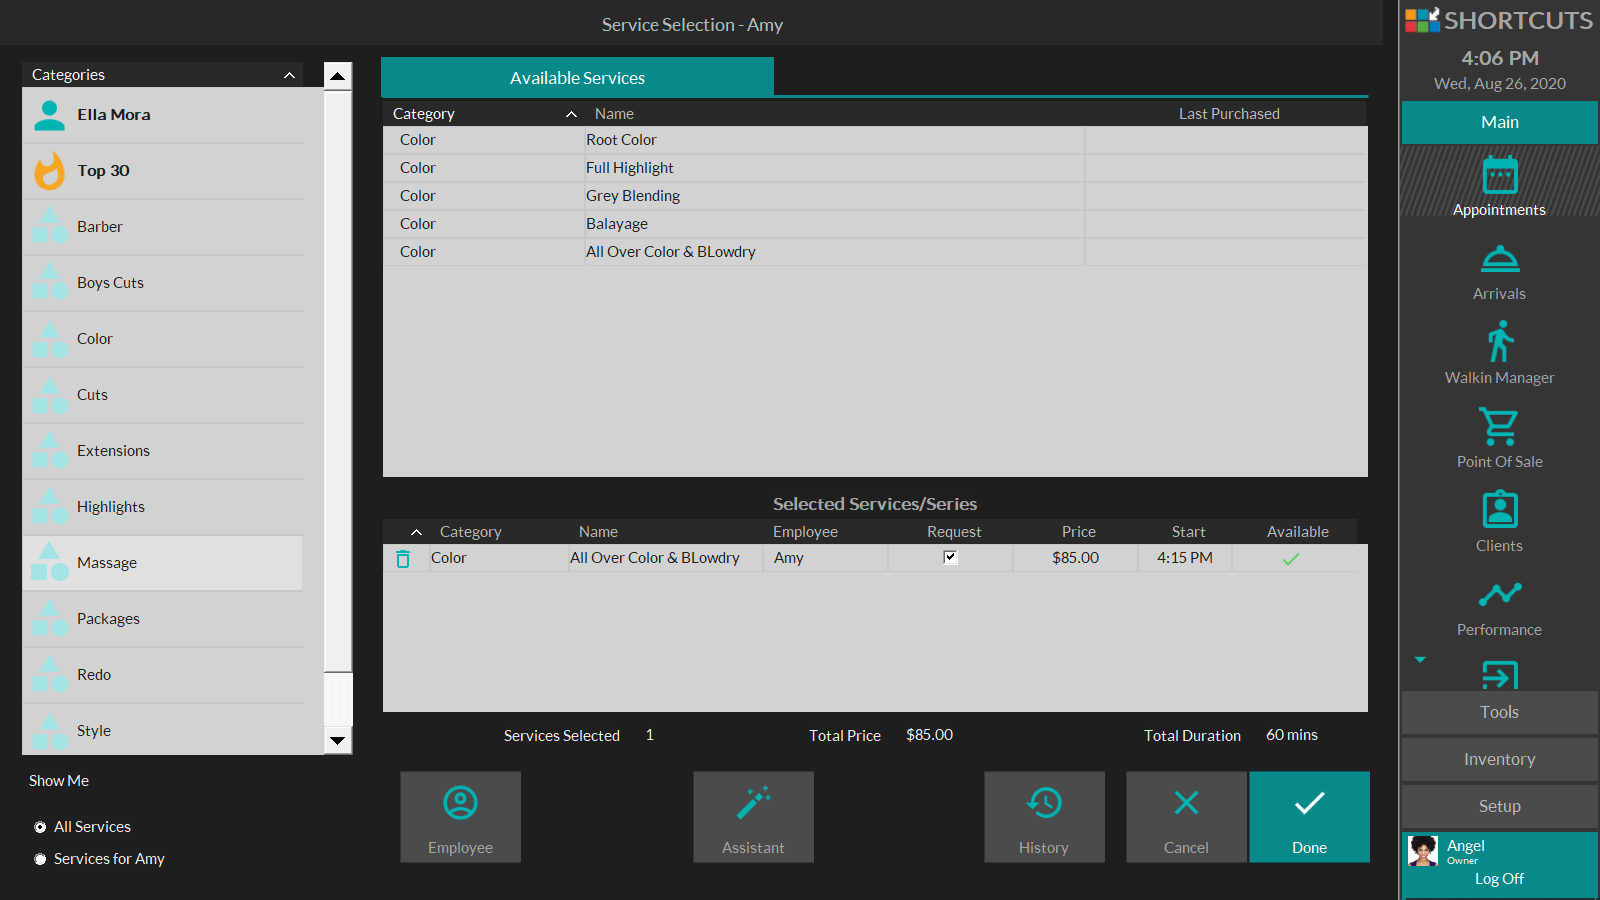Viewport: 1600px width, 900px height.
Task: Expand shortcuts list with small down arrow
Action: click(x=1420, y=660)
